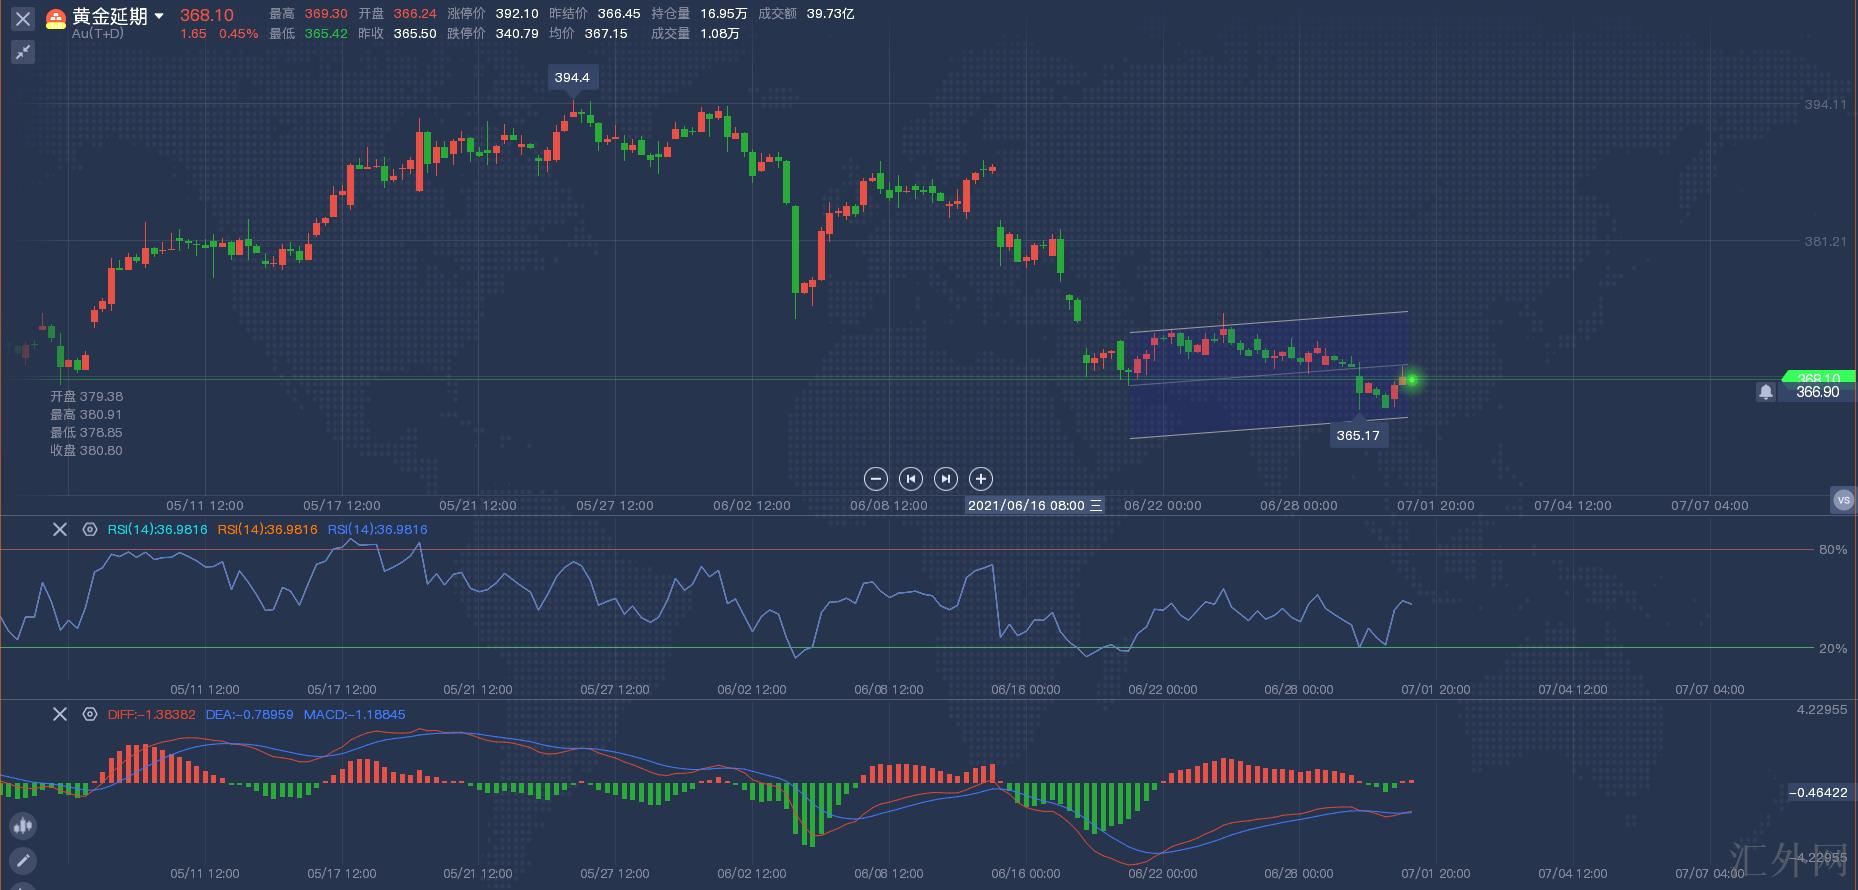Close the 黄金延期 chart panel
Image resolution: width=1858 pixels, height=890 pixels.
pos(23,19)
